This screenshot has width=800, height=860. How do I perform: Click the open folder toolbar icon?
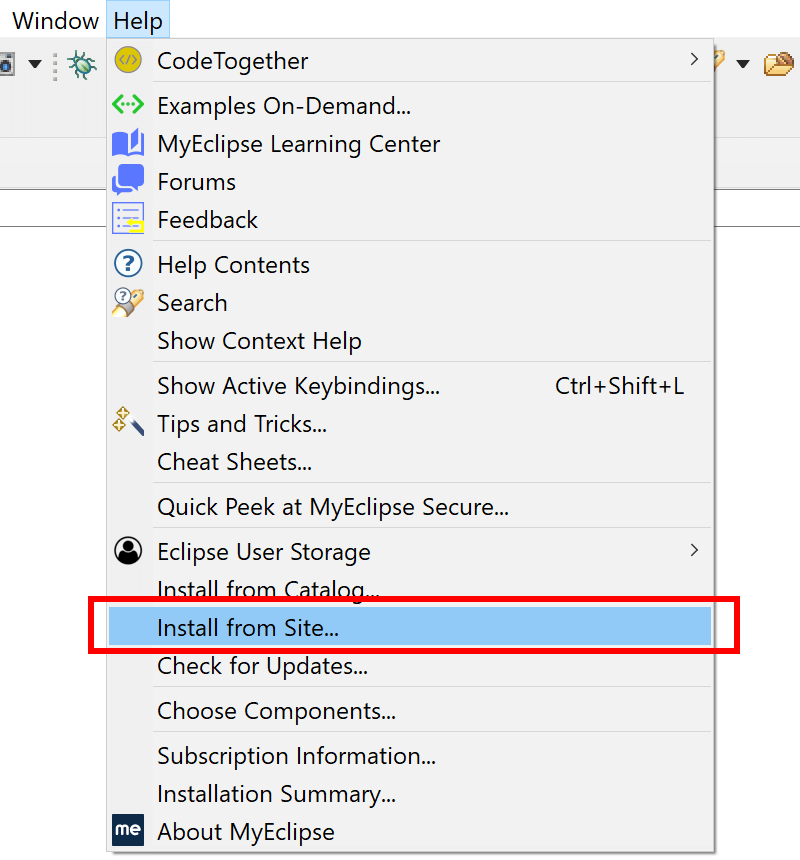[779, 64]
